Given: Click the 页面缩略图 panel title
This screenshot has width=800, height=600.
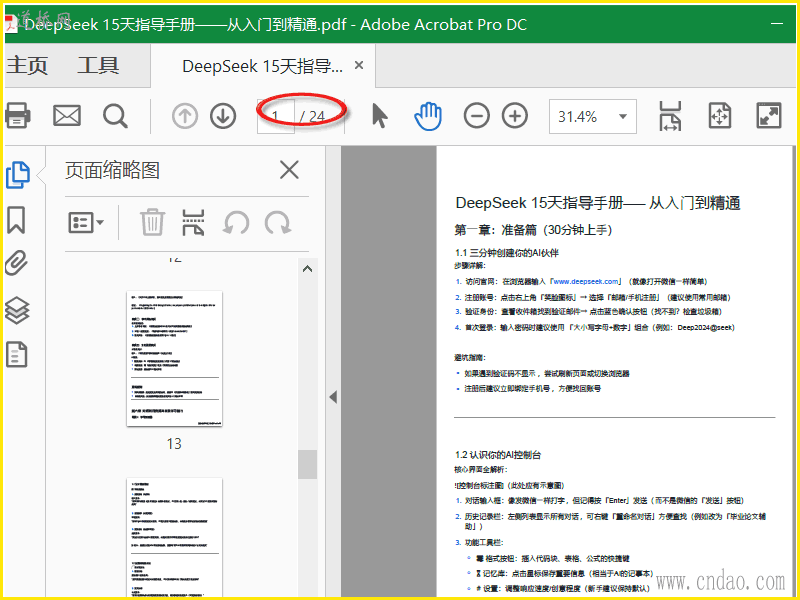Looking at the screenshot, I should point(112,170).
